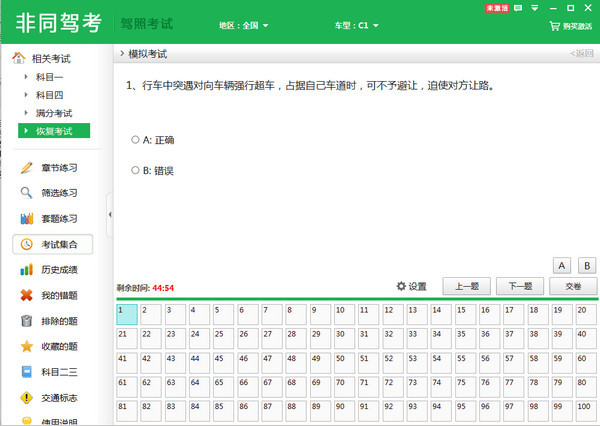The height and width of the screenshot is (426, 600).
Task: Select 满分考试 in the exam tree
Action: click(x=55, y=113)
